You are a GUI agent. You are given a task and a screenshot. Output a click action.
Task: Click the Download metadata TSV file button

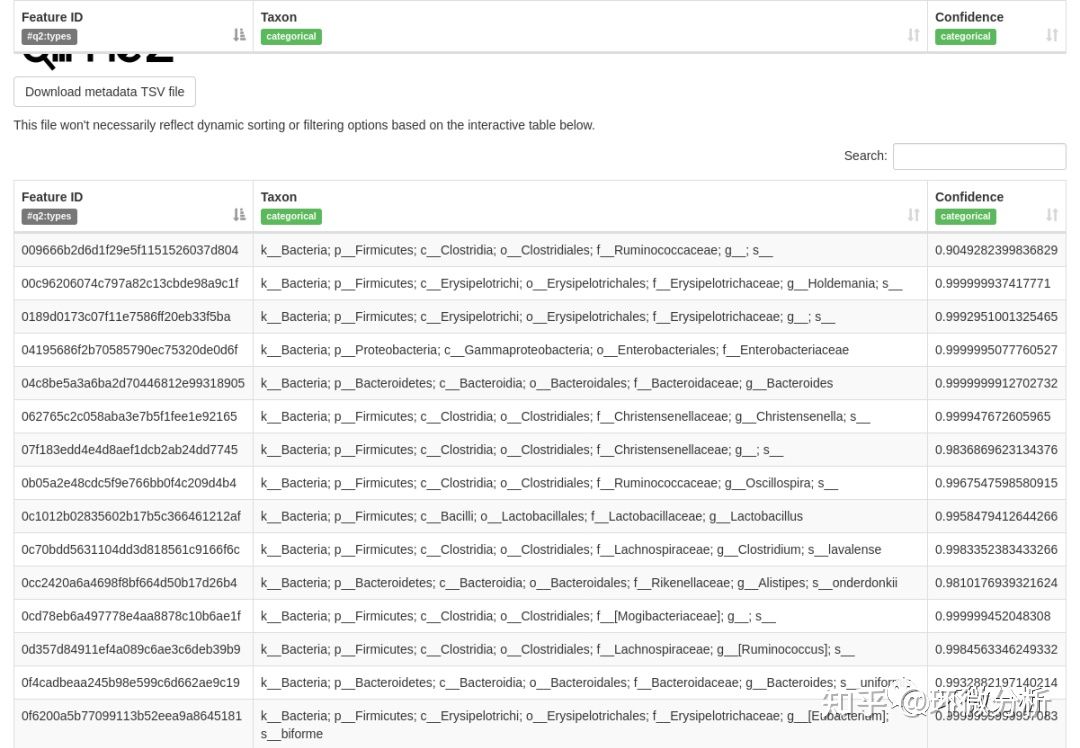[104, 91]
